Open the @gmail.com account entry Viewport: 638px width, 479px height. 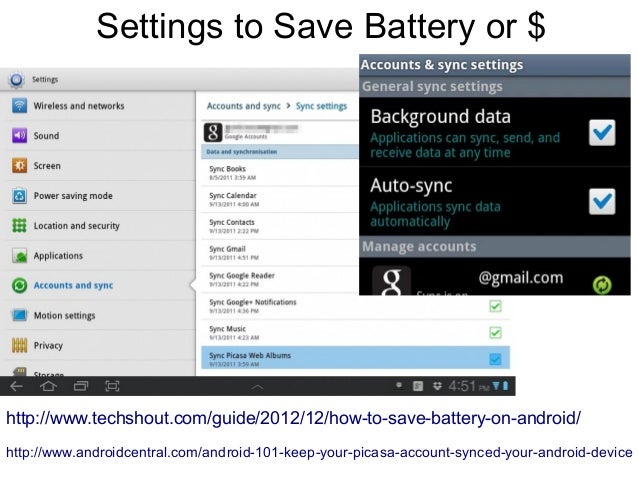coord(495,277)
